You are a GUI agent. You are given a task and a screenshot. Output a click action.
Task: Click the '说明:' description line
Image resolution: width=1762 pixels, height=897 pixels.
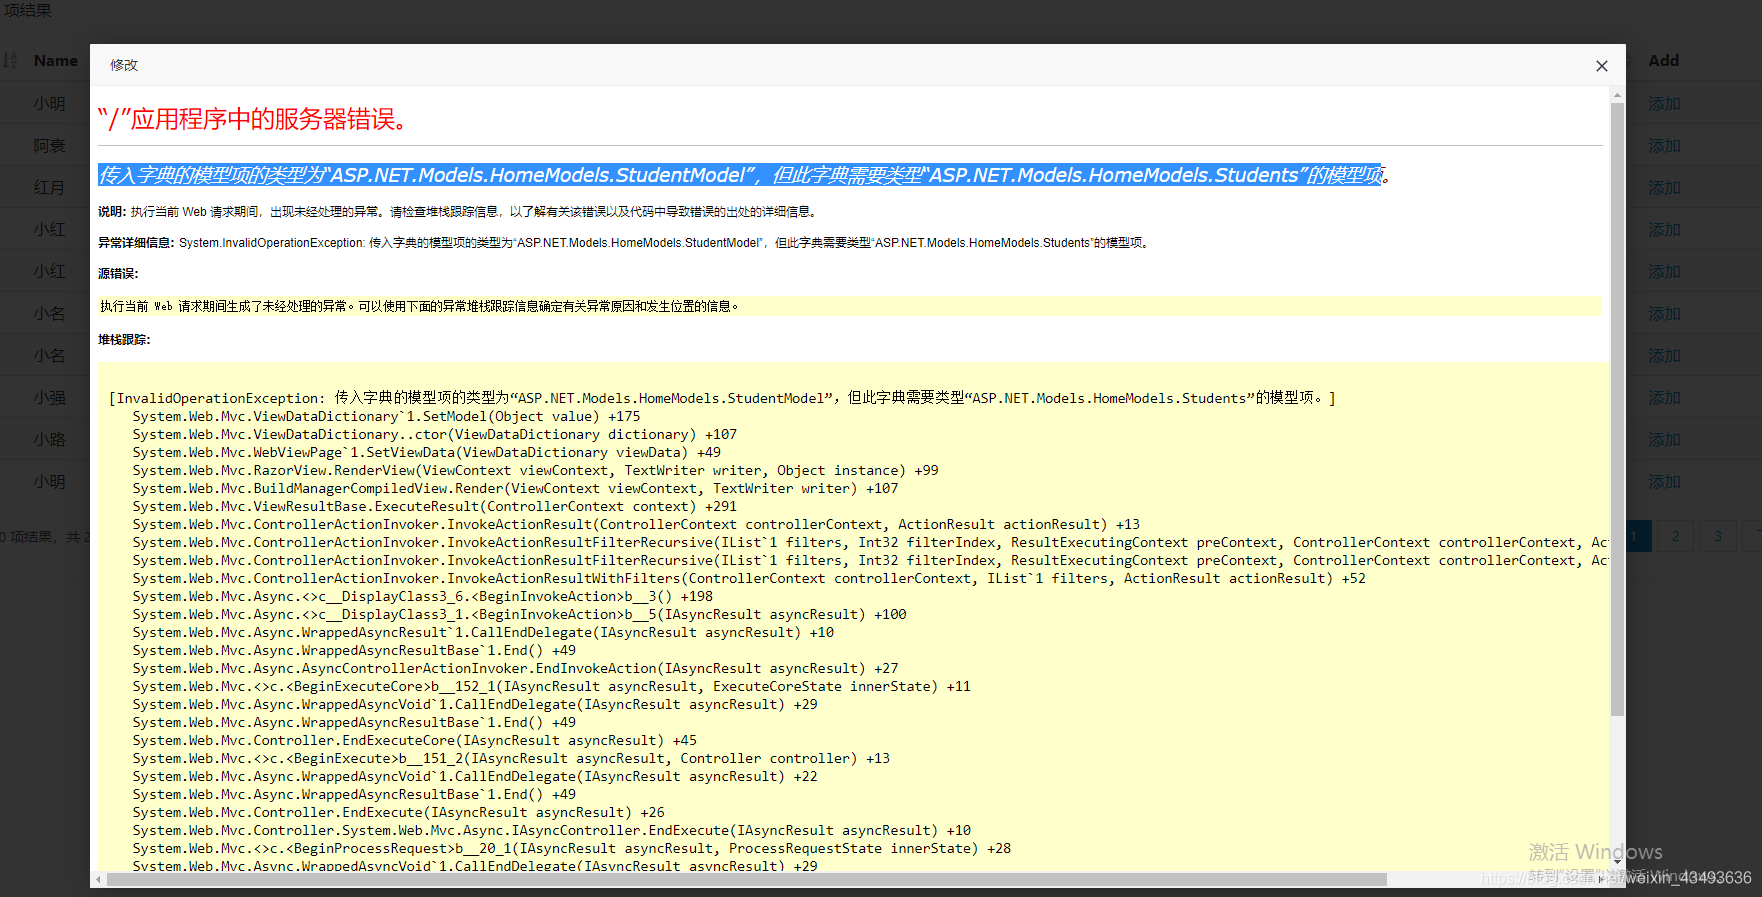[459, 212]
